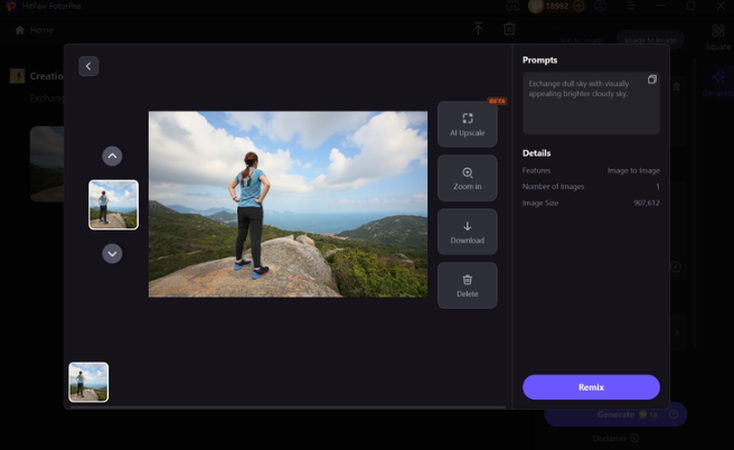The width and height of the screenshot is (734, 450).
Task: Click the back arrow in the preview dialog
Action: [88, 66]
